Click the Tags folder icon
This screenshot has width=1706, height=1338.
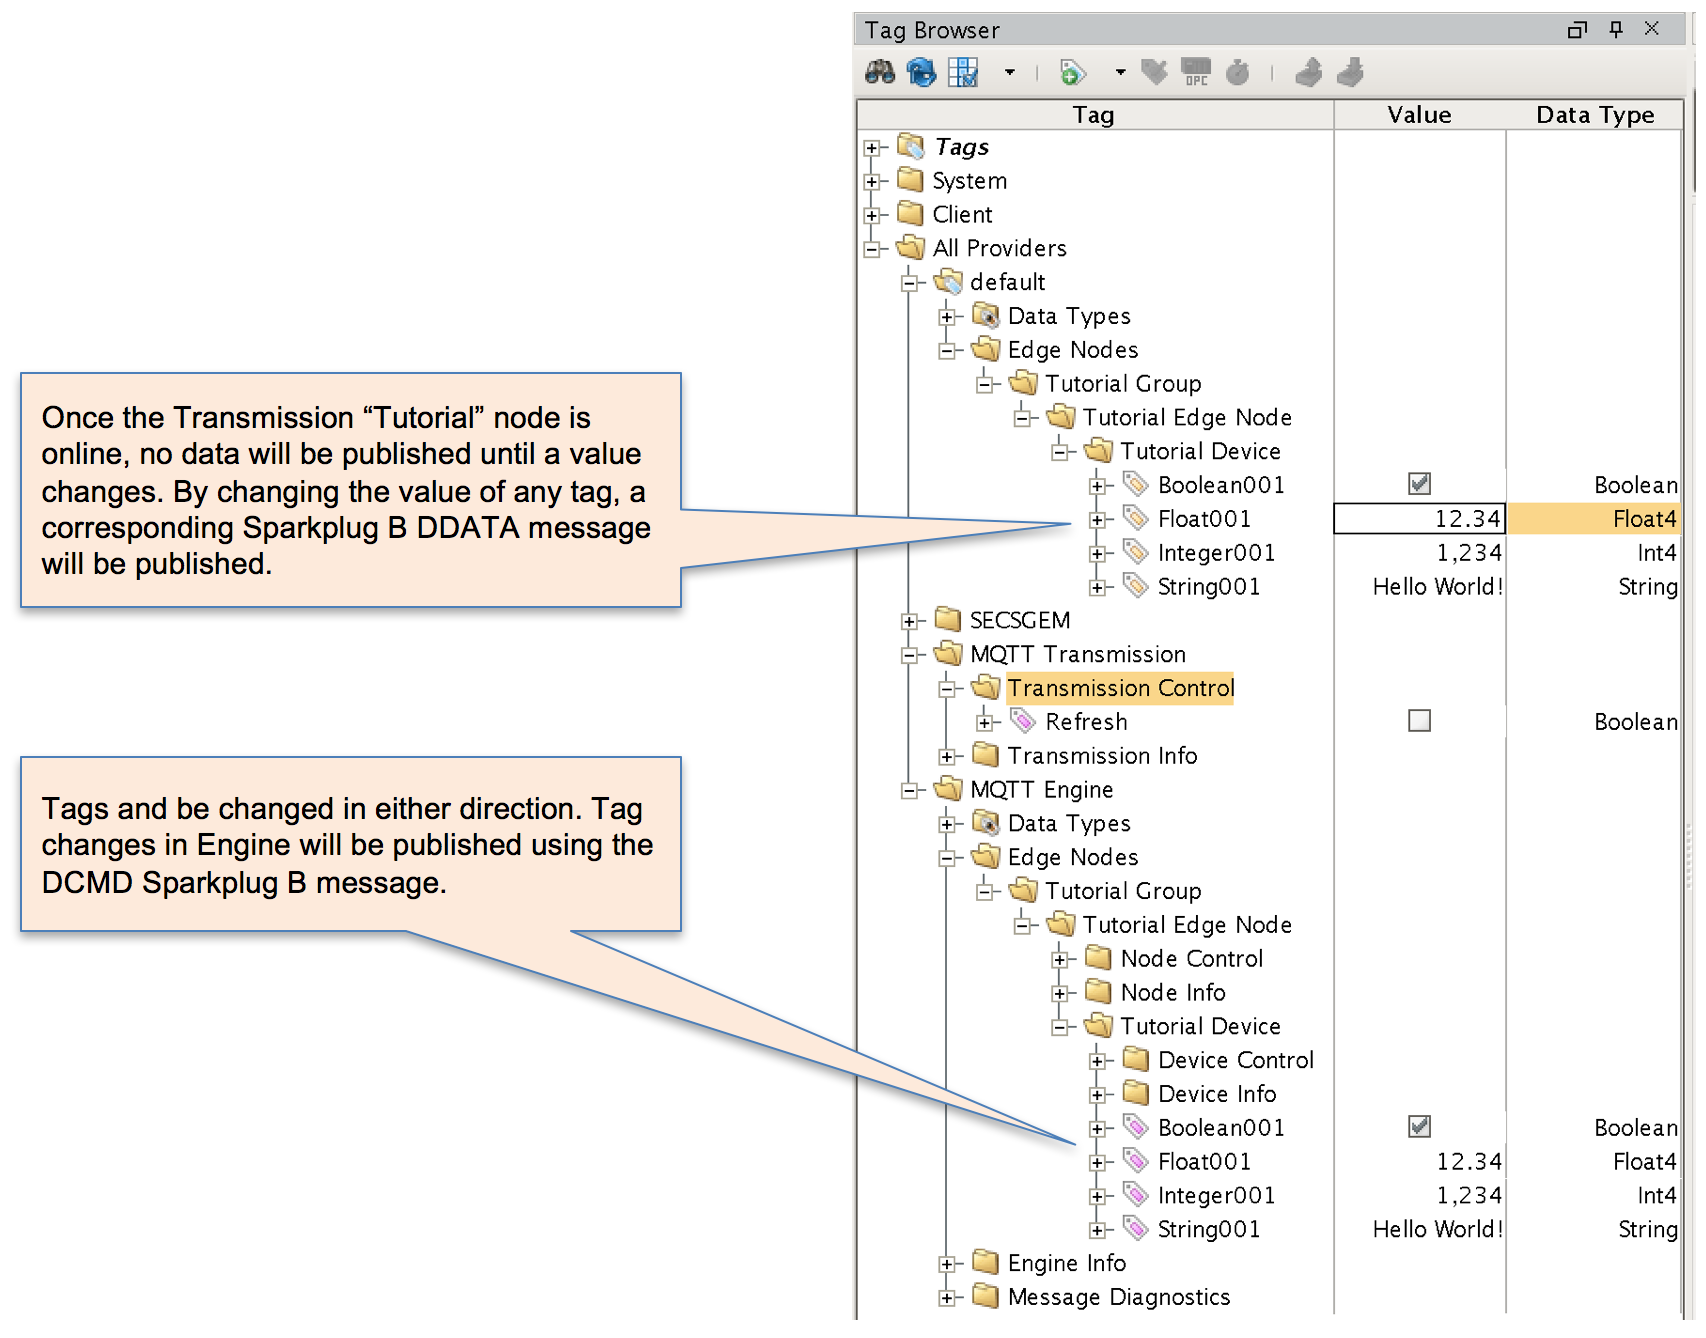[x=911, y=146]
